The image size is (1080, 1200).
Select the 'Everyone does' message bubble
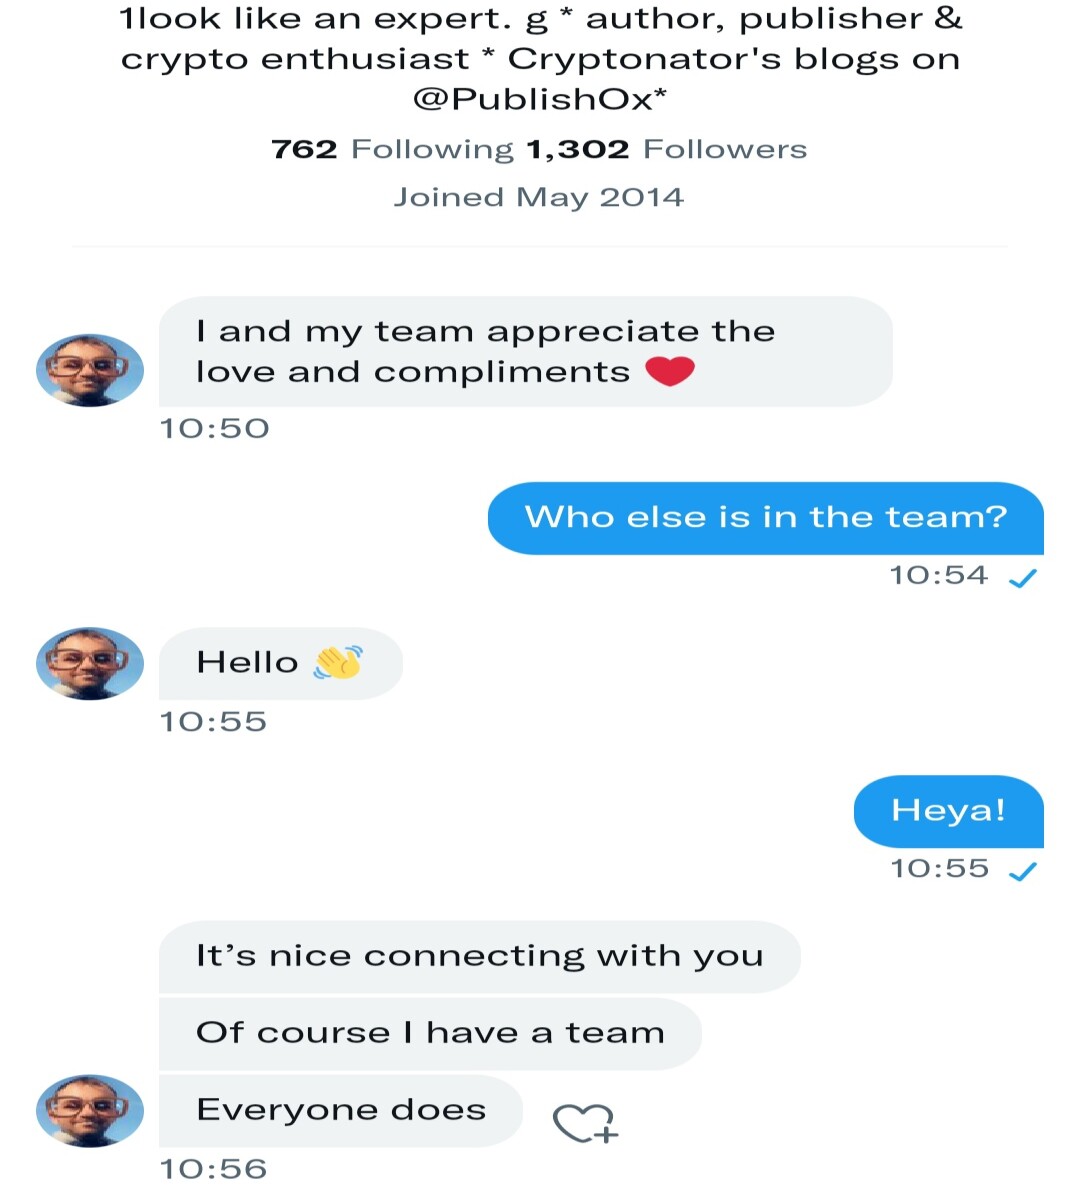[341, 1110]
